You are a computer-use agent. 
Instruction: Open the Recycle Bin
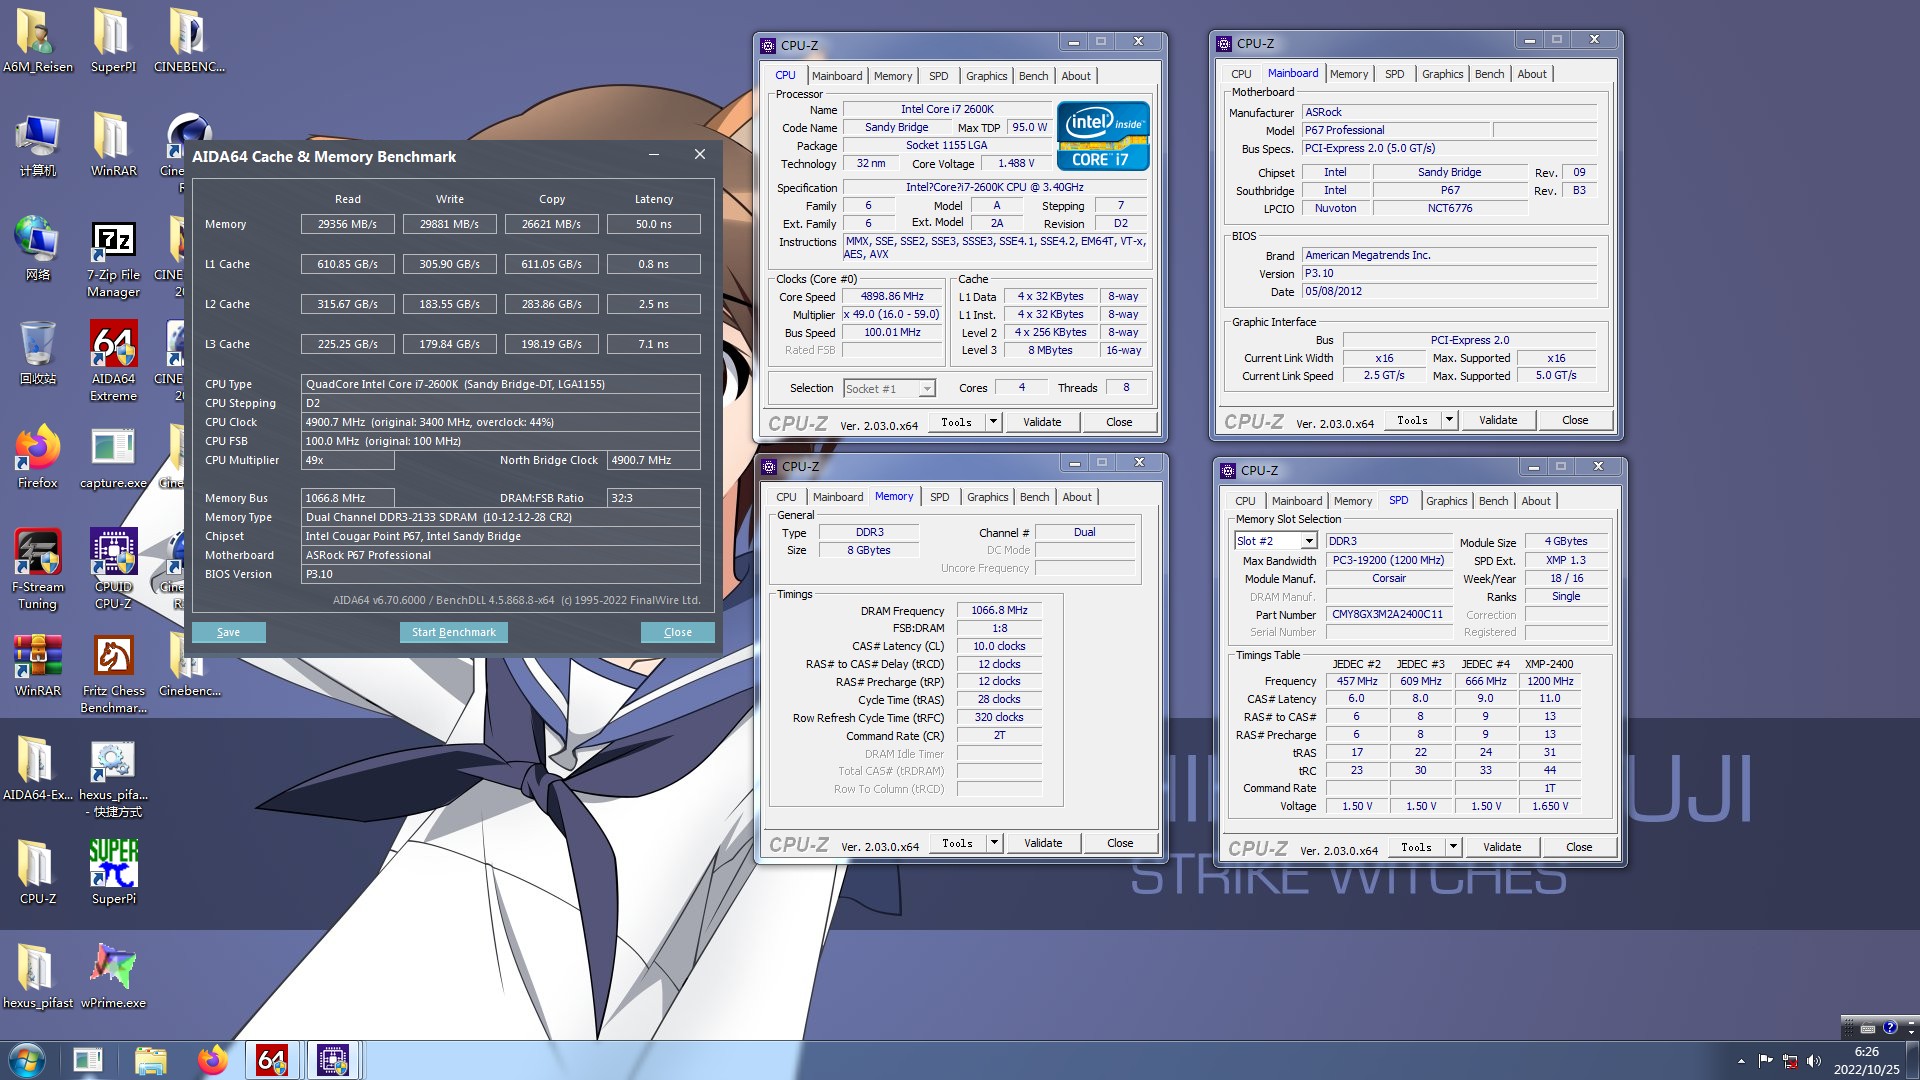tap(38, 352)
